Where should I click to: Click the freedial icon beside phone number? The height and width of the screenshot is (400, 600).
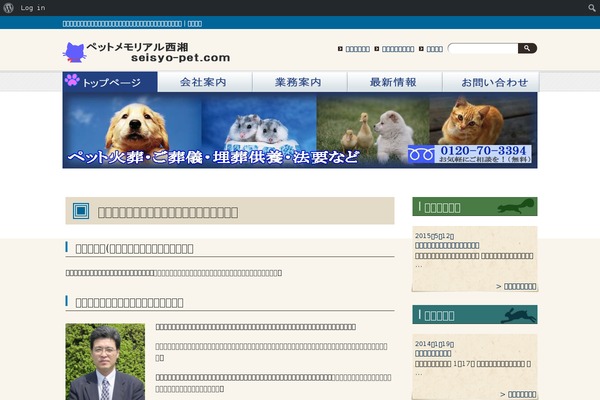coord(421,155)
